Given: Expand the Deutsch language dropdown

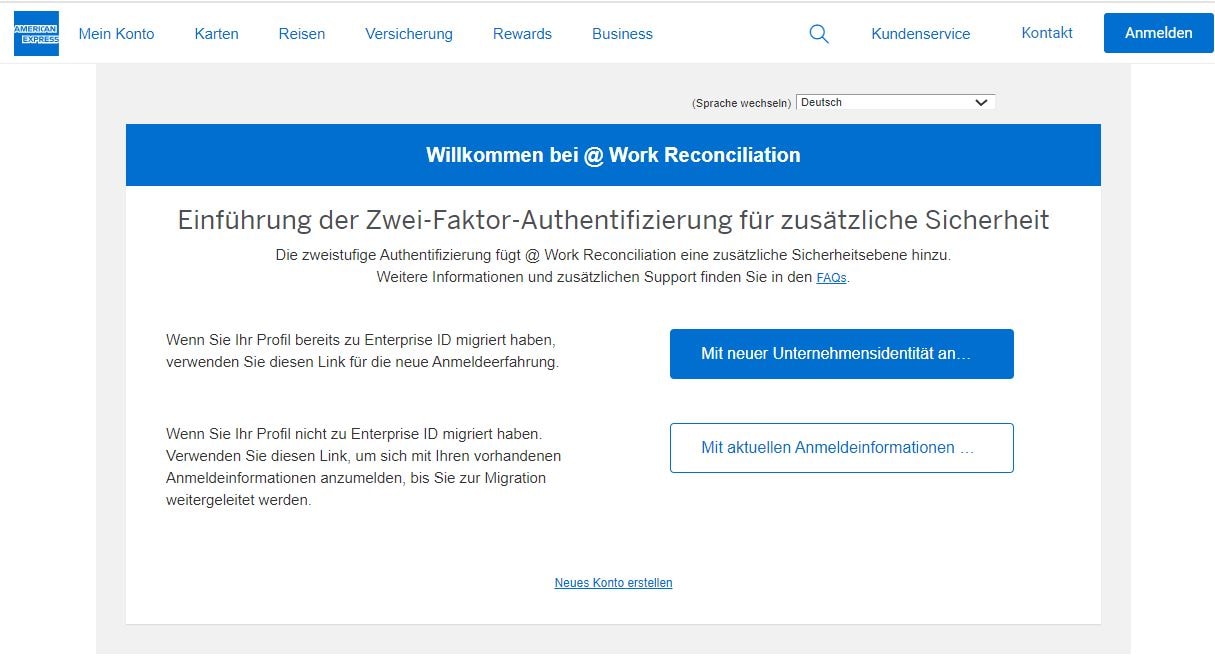Looking at the screenshot, I should [895, 102].
